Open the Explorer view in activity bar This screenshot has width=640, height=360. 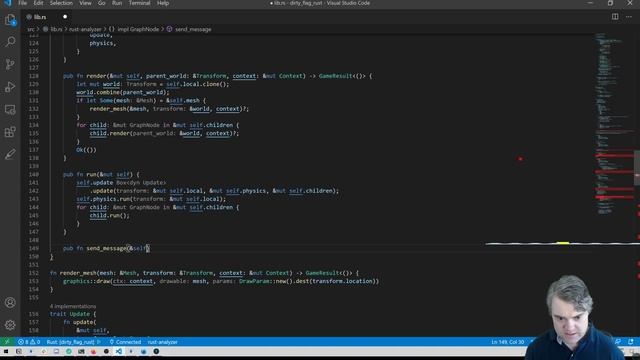10,20
